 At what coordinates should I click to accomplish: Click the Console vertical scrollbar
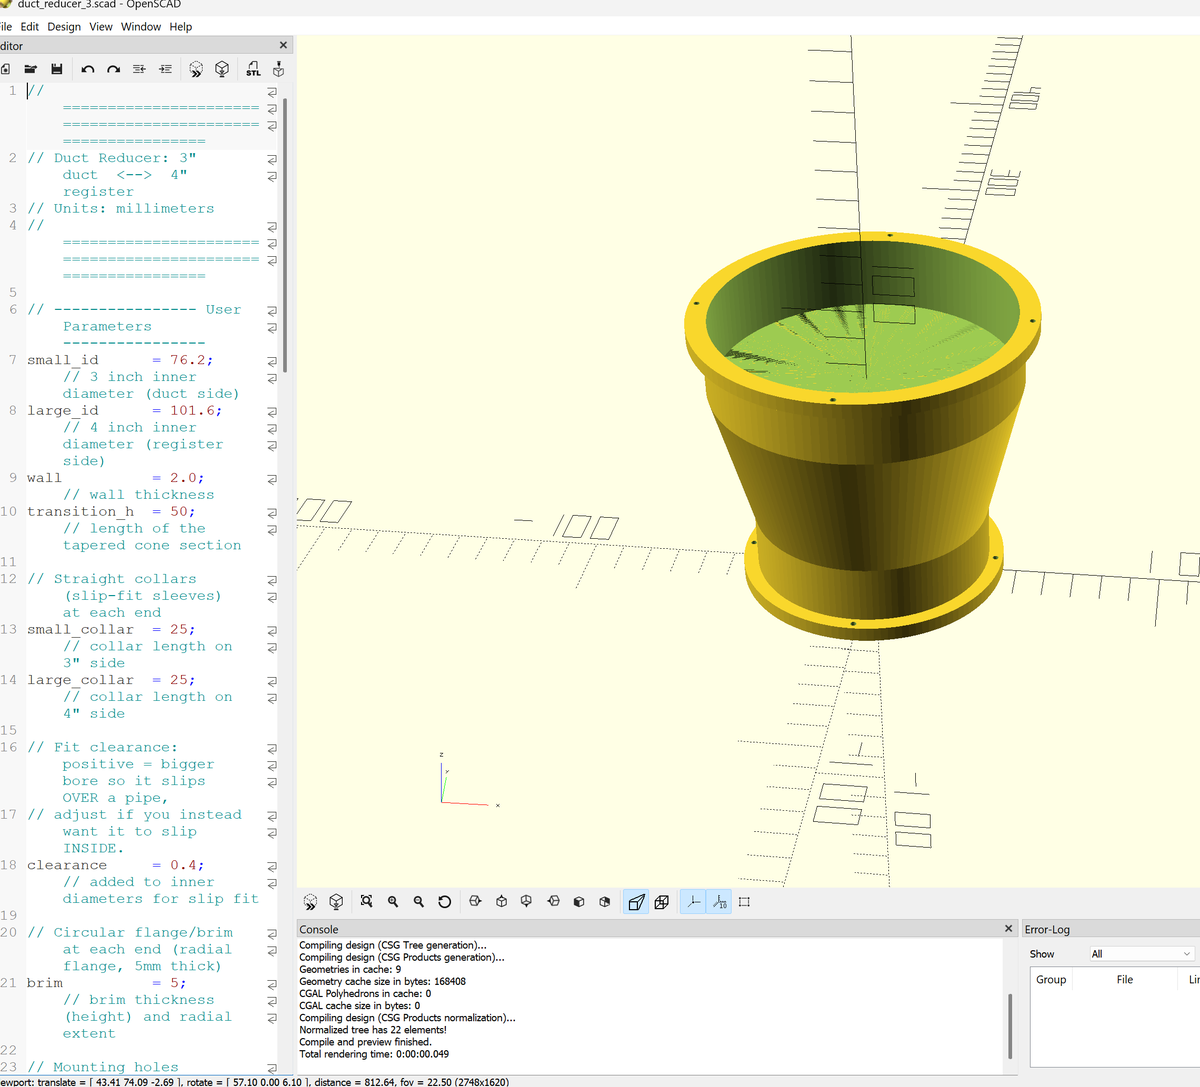pyautogui.click(x=1010, y=1025)
